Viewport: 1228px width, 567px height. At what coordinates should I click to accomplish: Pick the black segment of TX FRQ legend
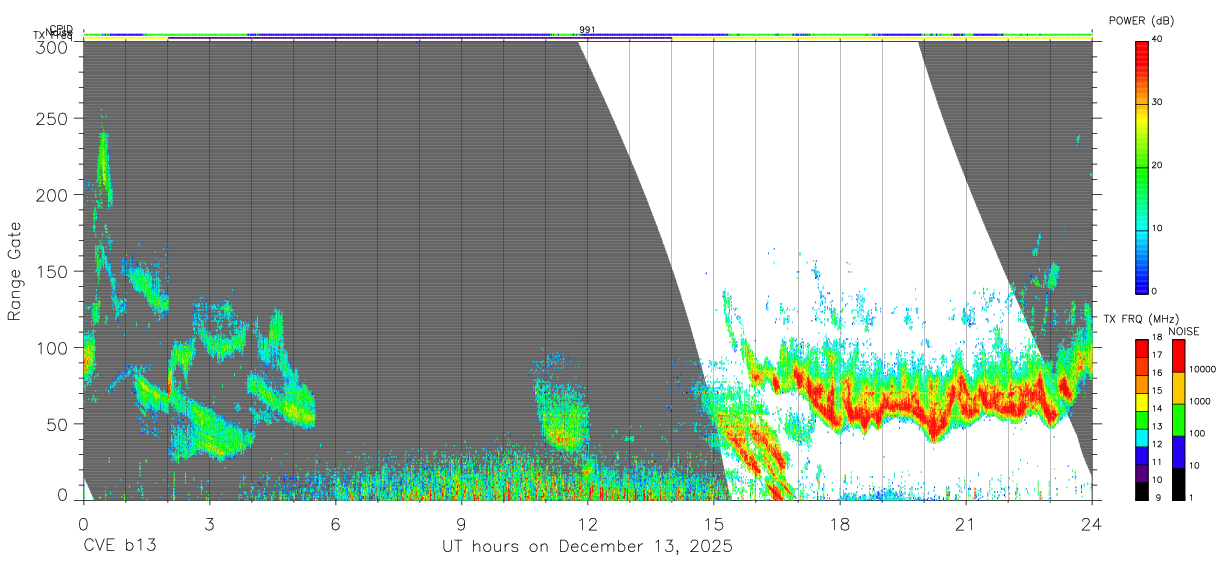pyautogui.click(x=1142, y=489)
